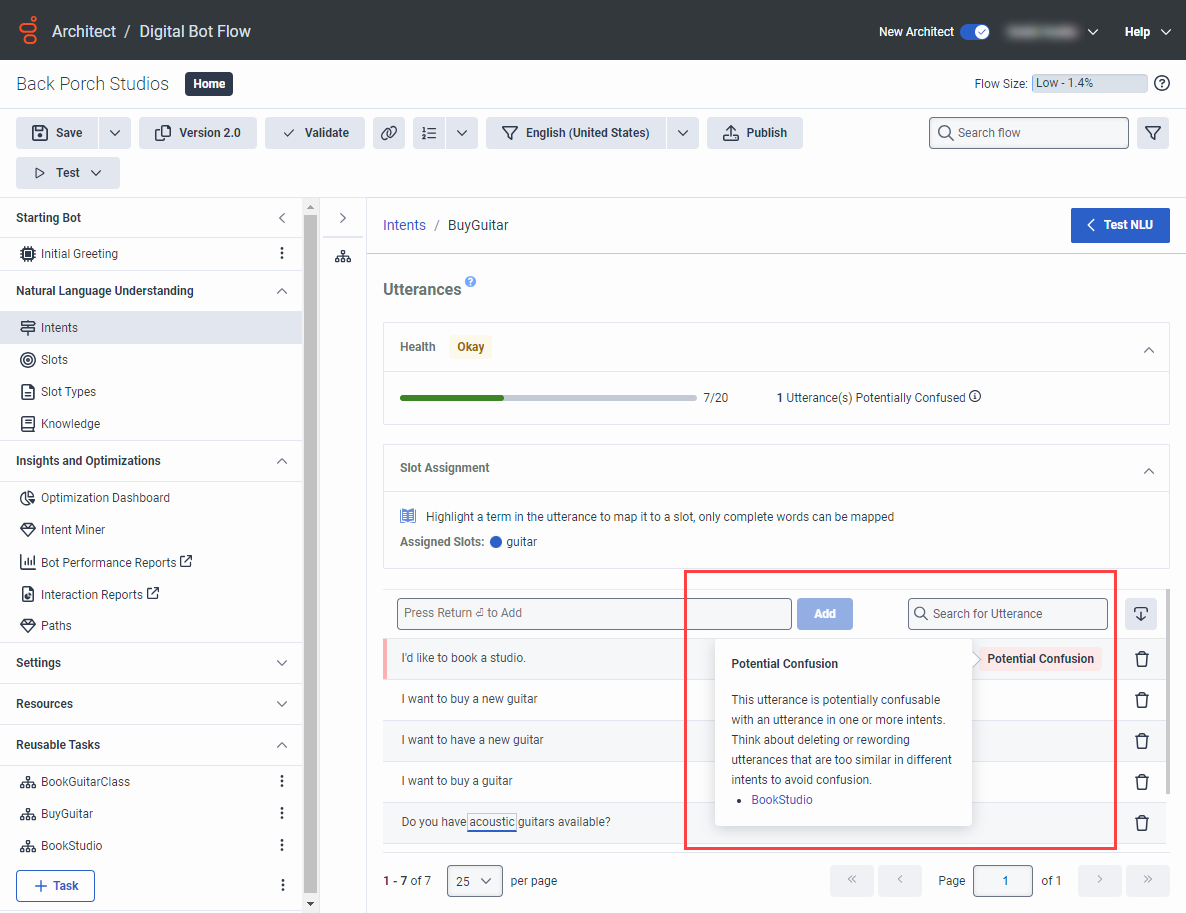Click the Health progress bar showing 7/20
Image resolution: width=1186 pixels, height=913 pixels.
pyautogui.click(x=548, y=397)
